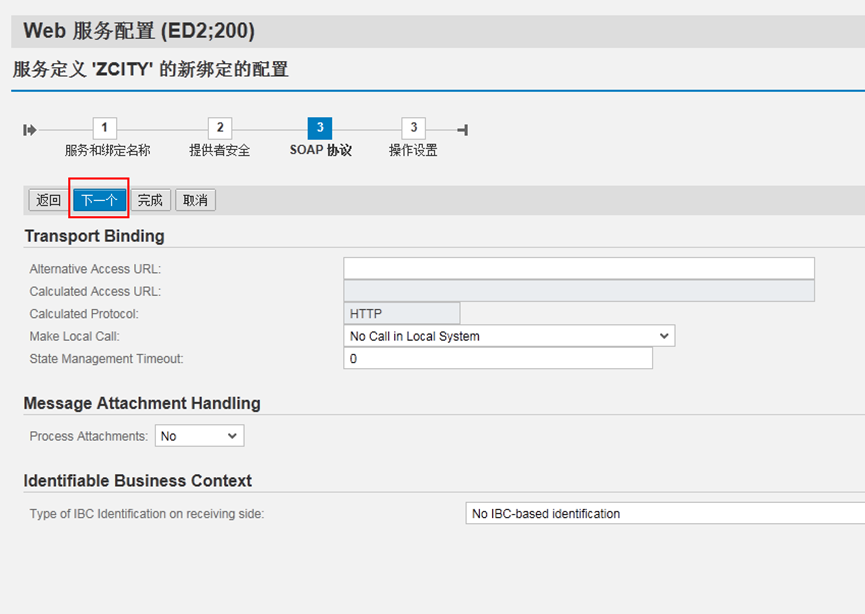Open the IBC Identification type dropdown

click(665, 514)
